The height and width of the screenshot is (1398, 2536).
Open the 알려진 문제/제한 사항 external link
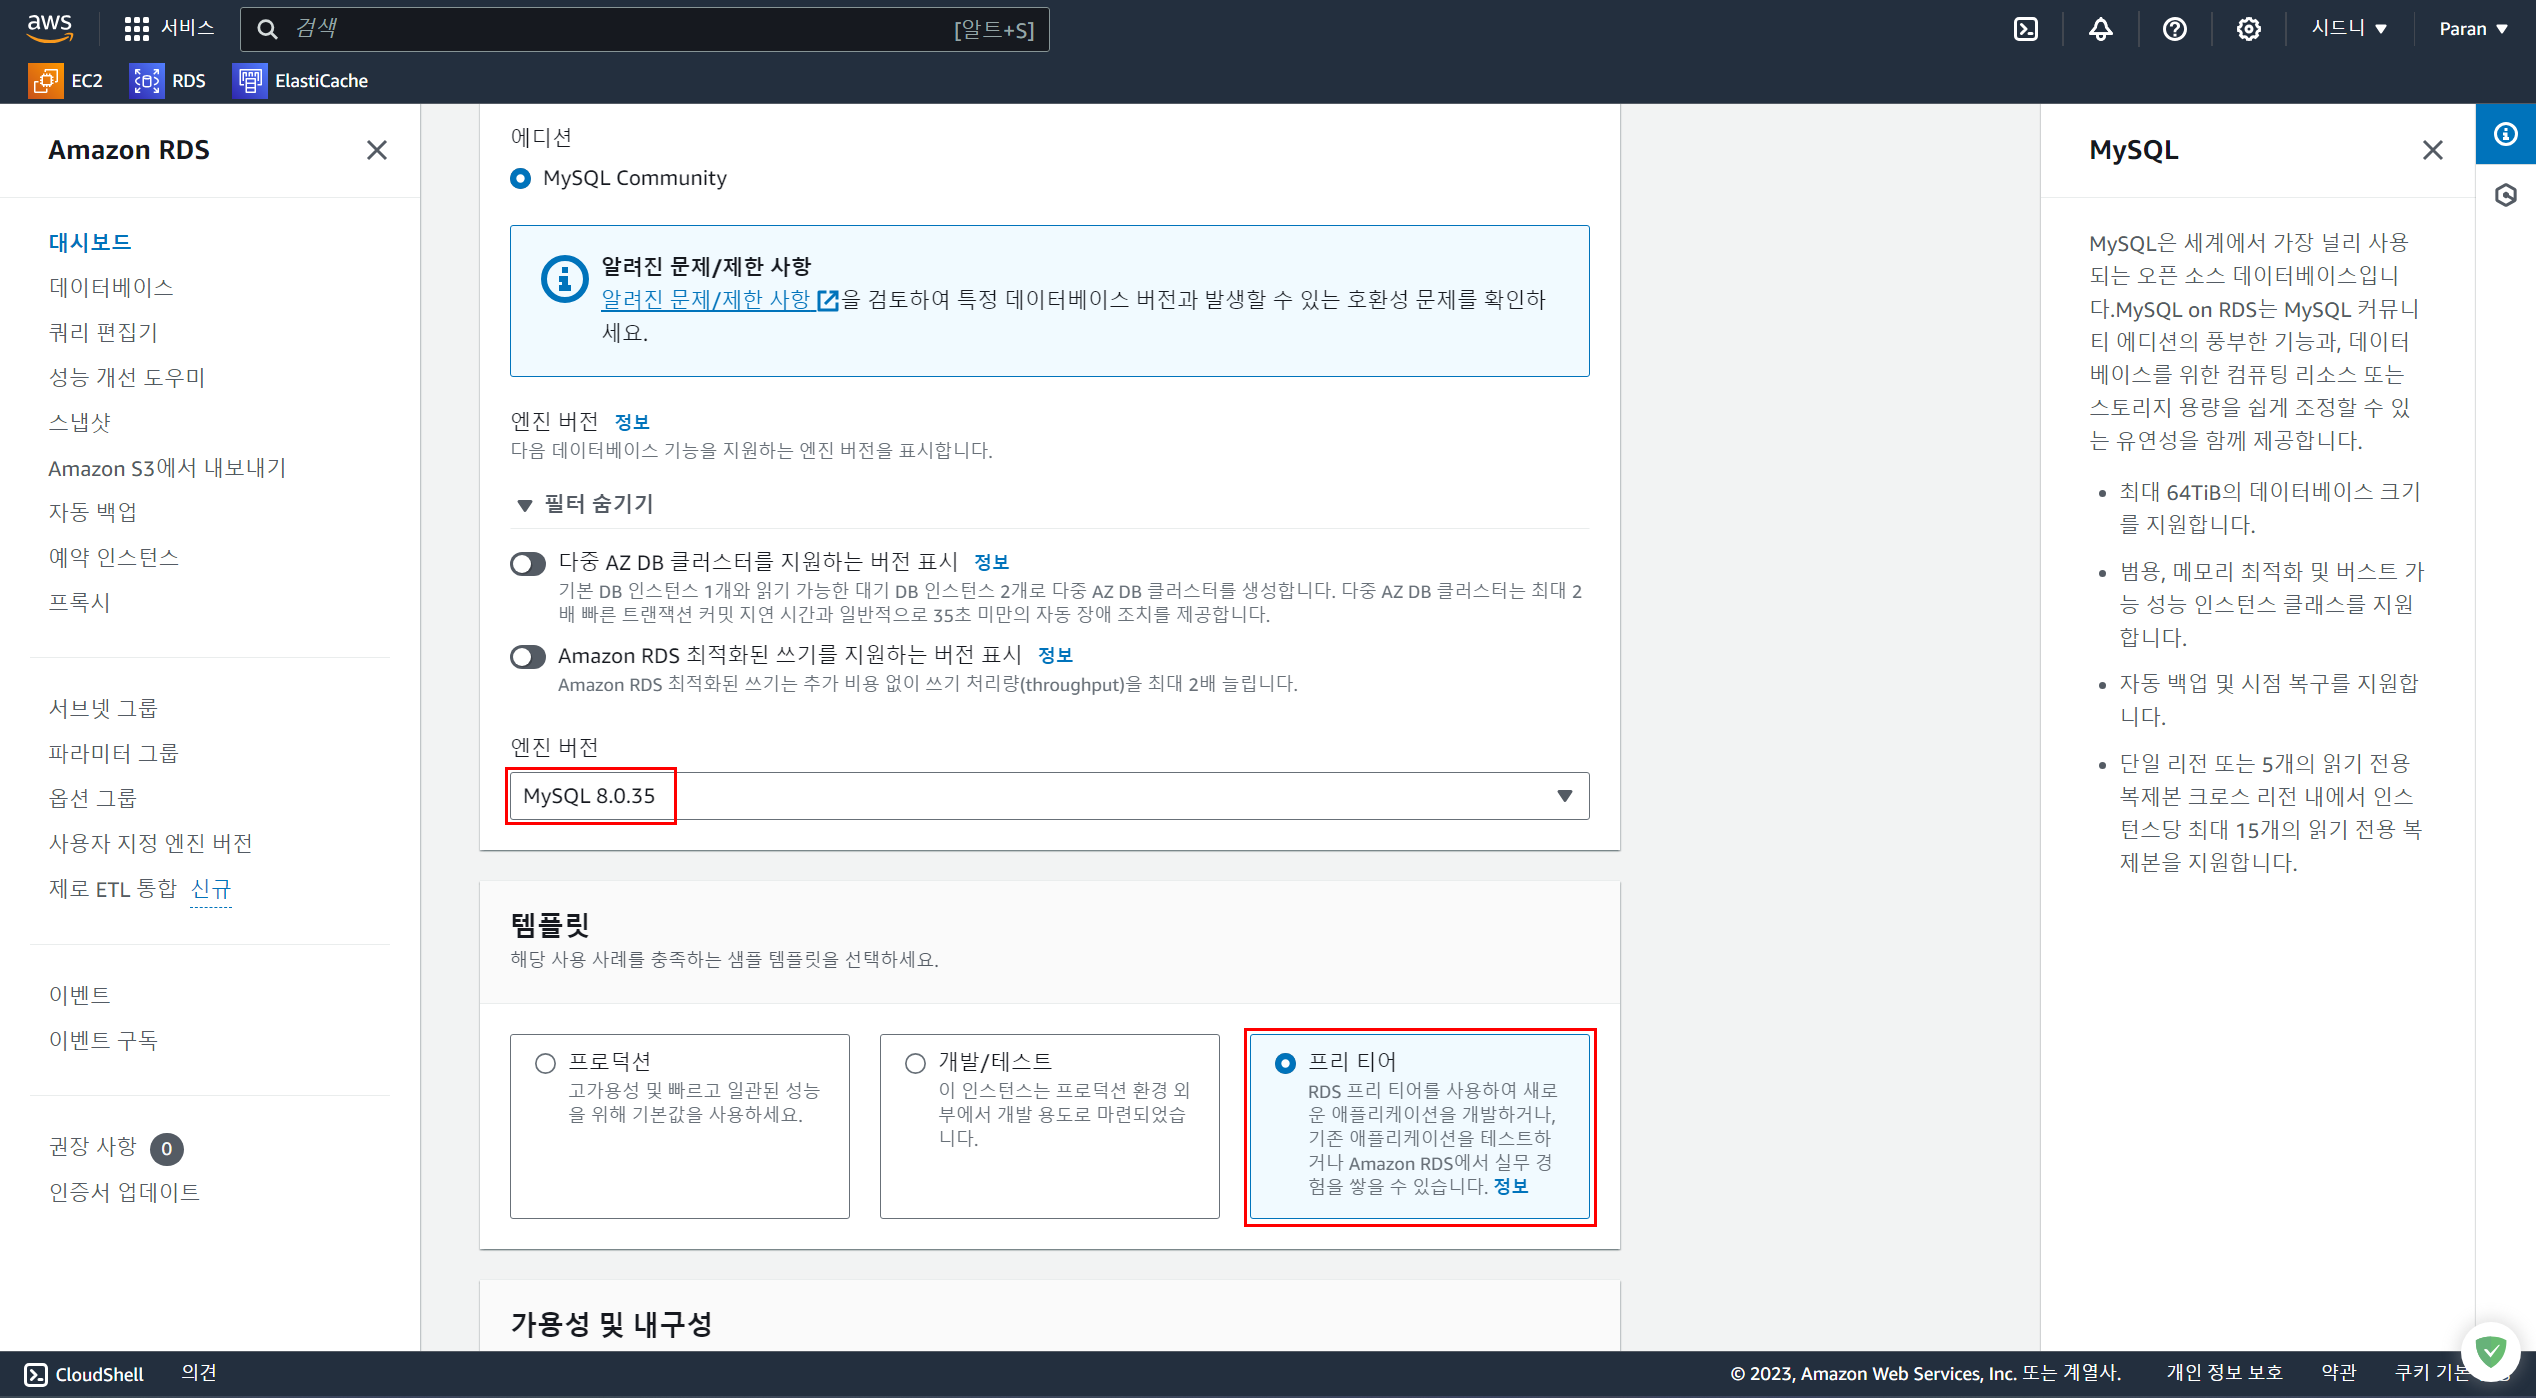click(x=719, y=300)
